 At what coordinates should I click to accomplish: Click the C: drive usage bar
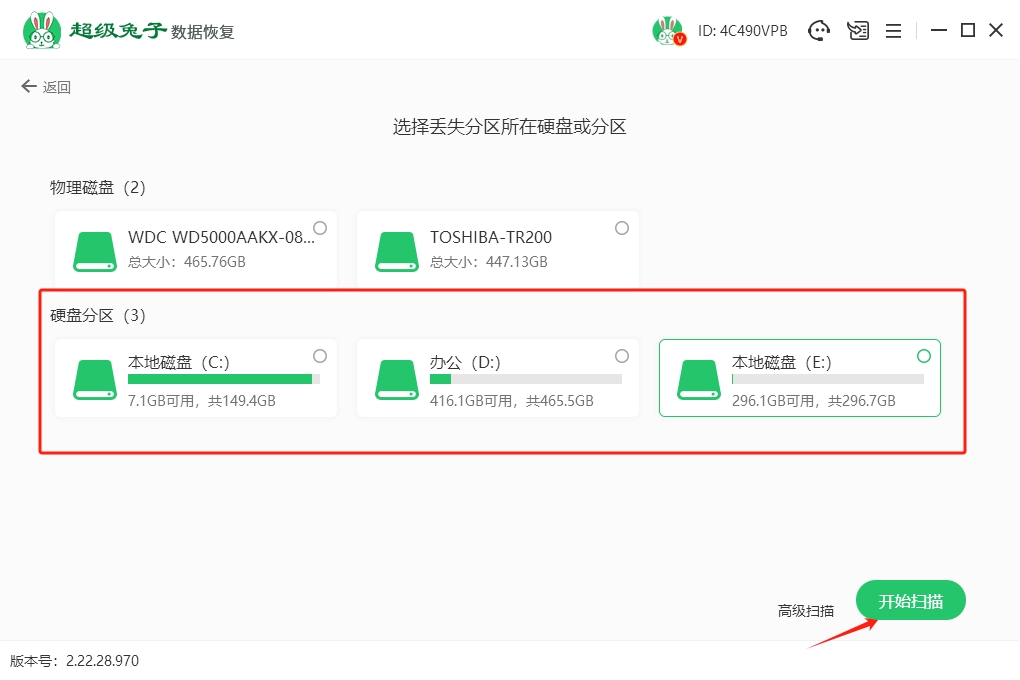pyautogui.click(x=223, y=380)
